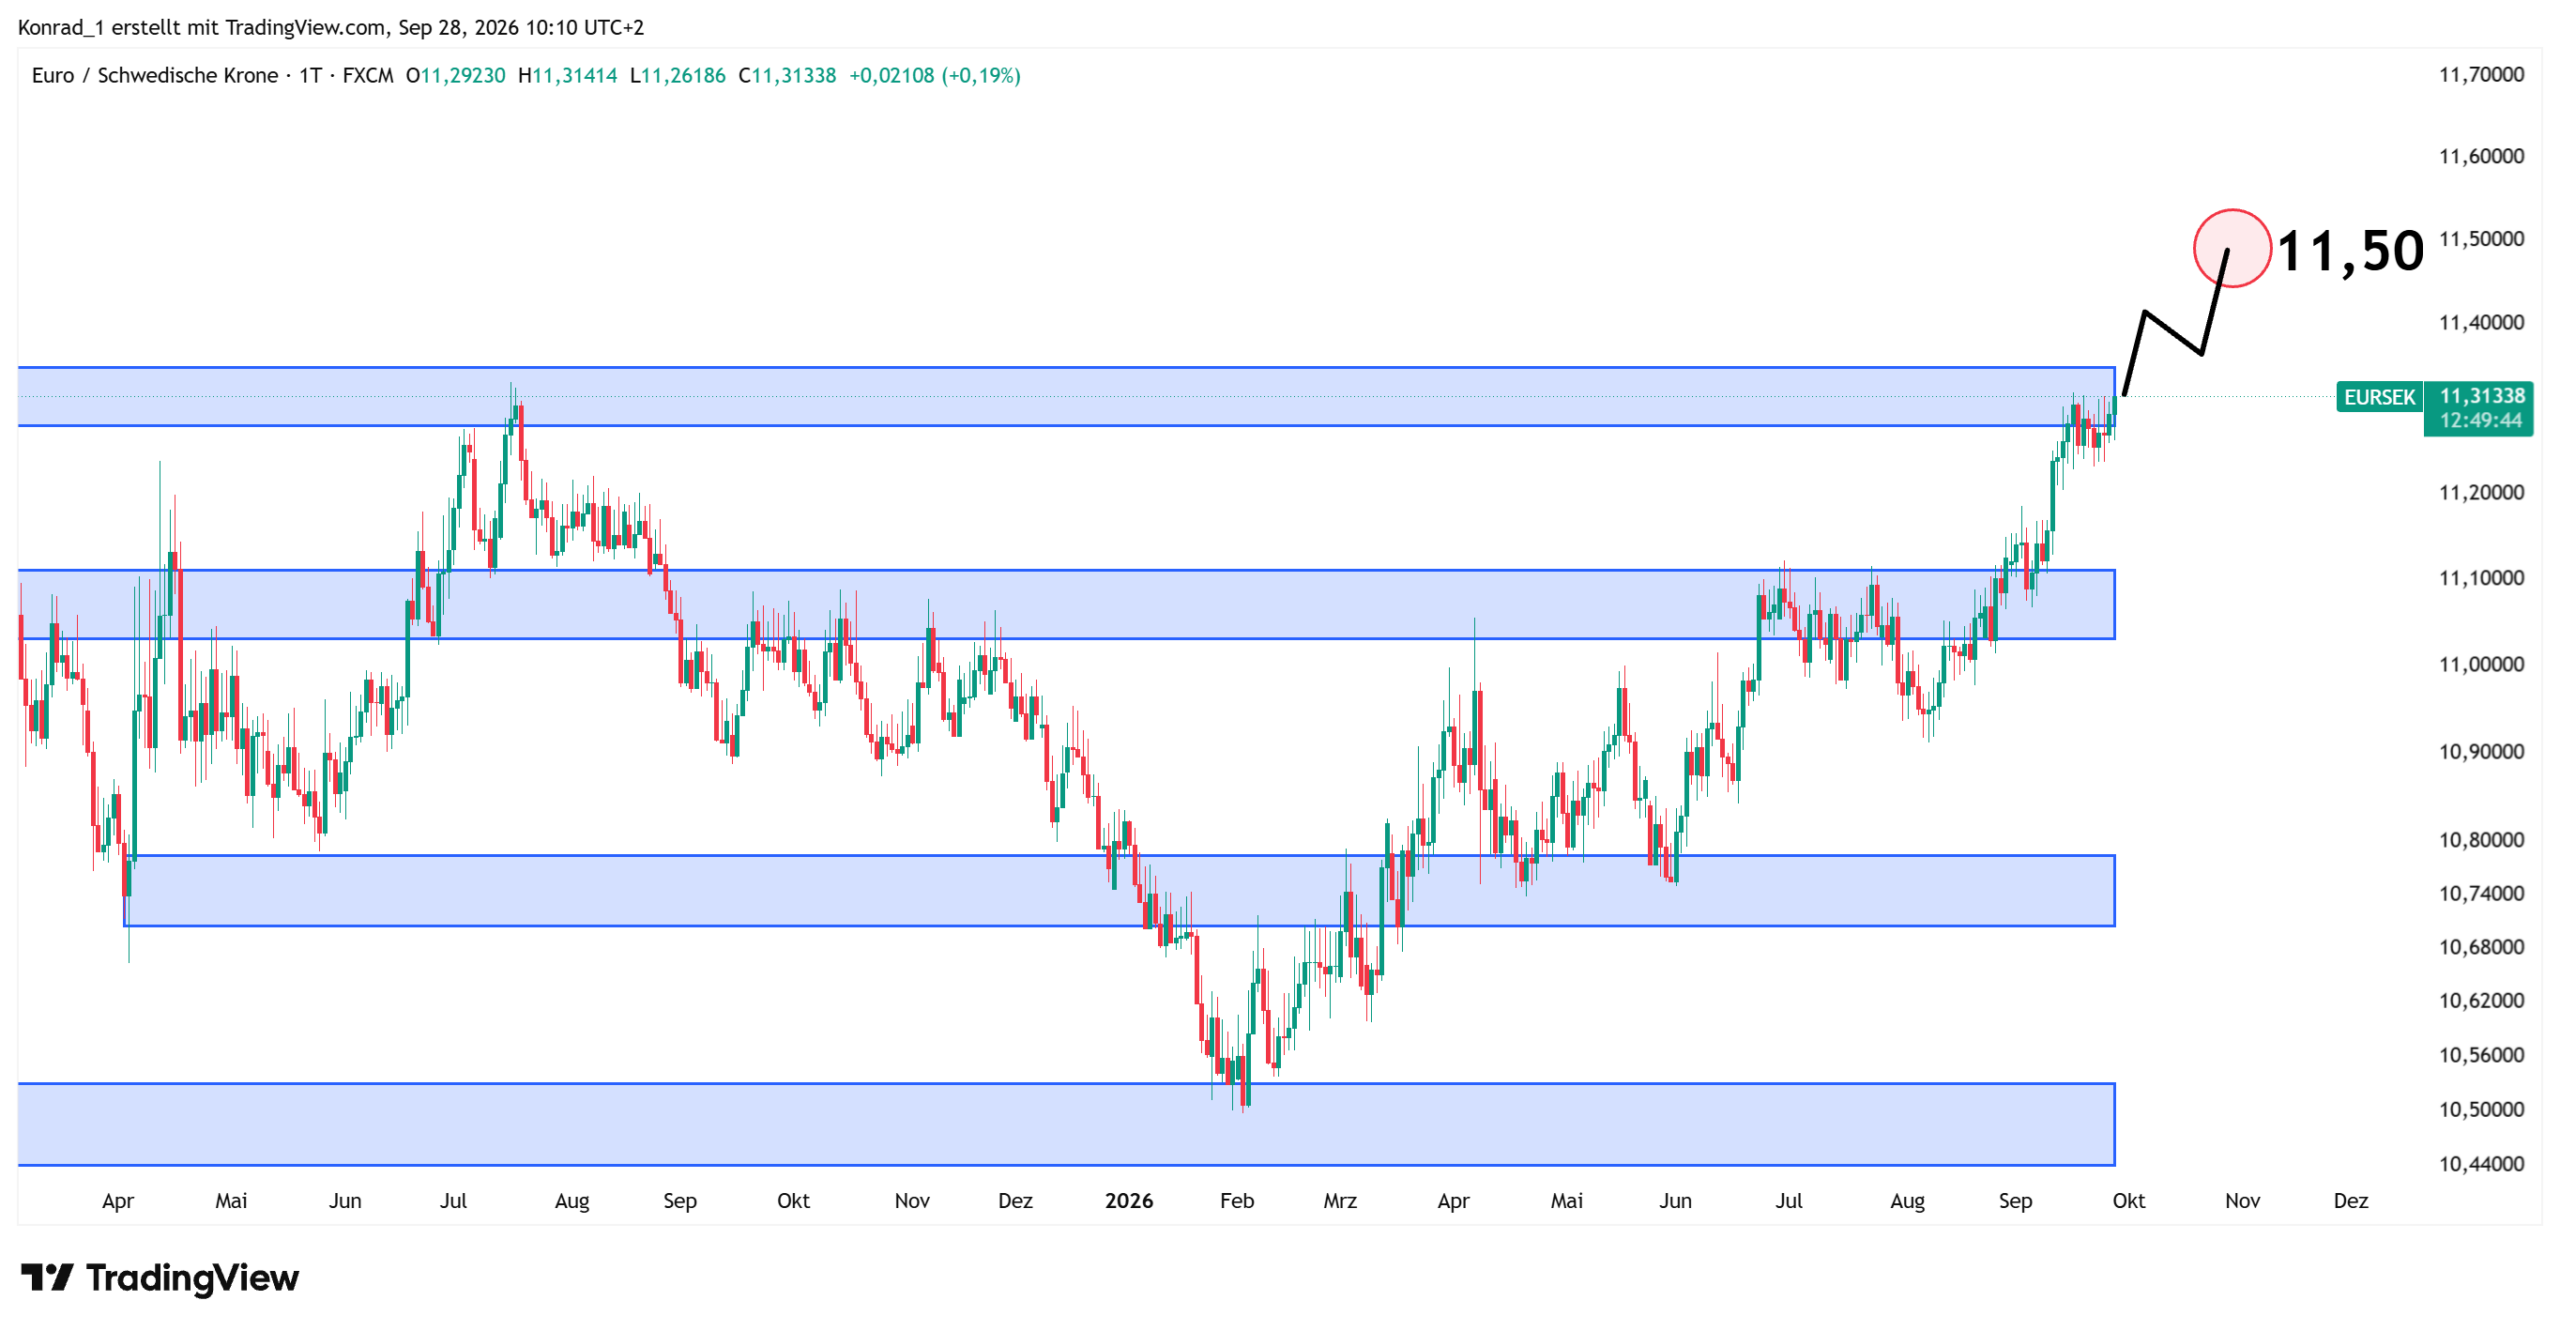Viewport: 2560px width, 1331px height.
Task: Click the 11,50000 price axis label
Action: pos(2480,238)
